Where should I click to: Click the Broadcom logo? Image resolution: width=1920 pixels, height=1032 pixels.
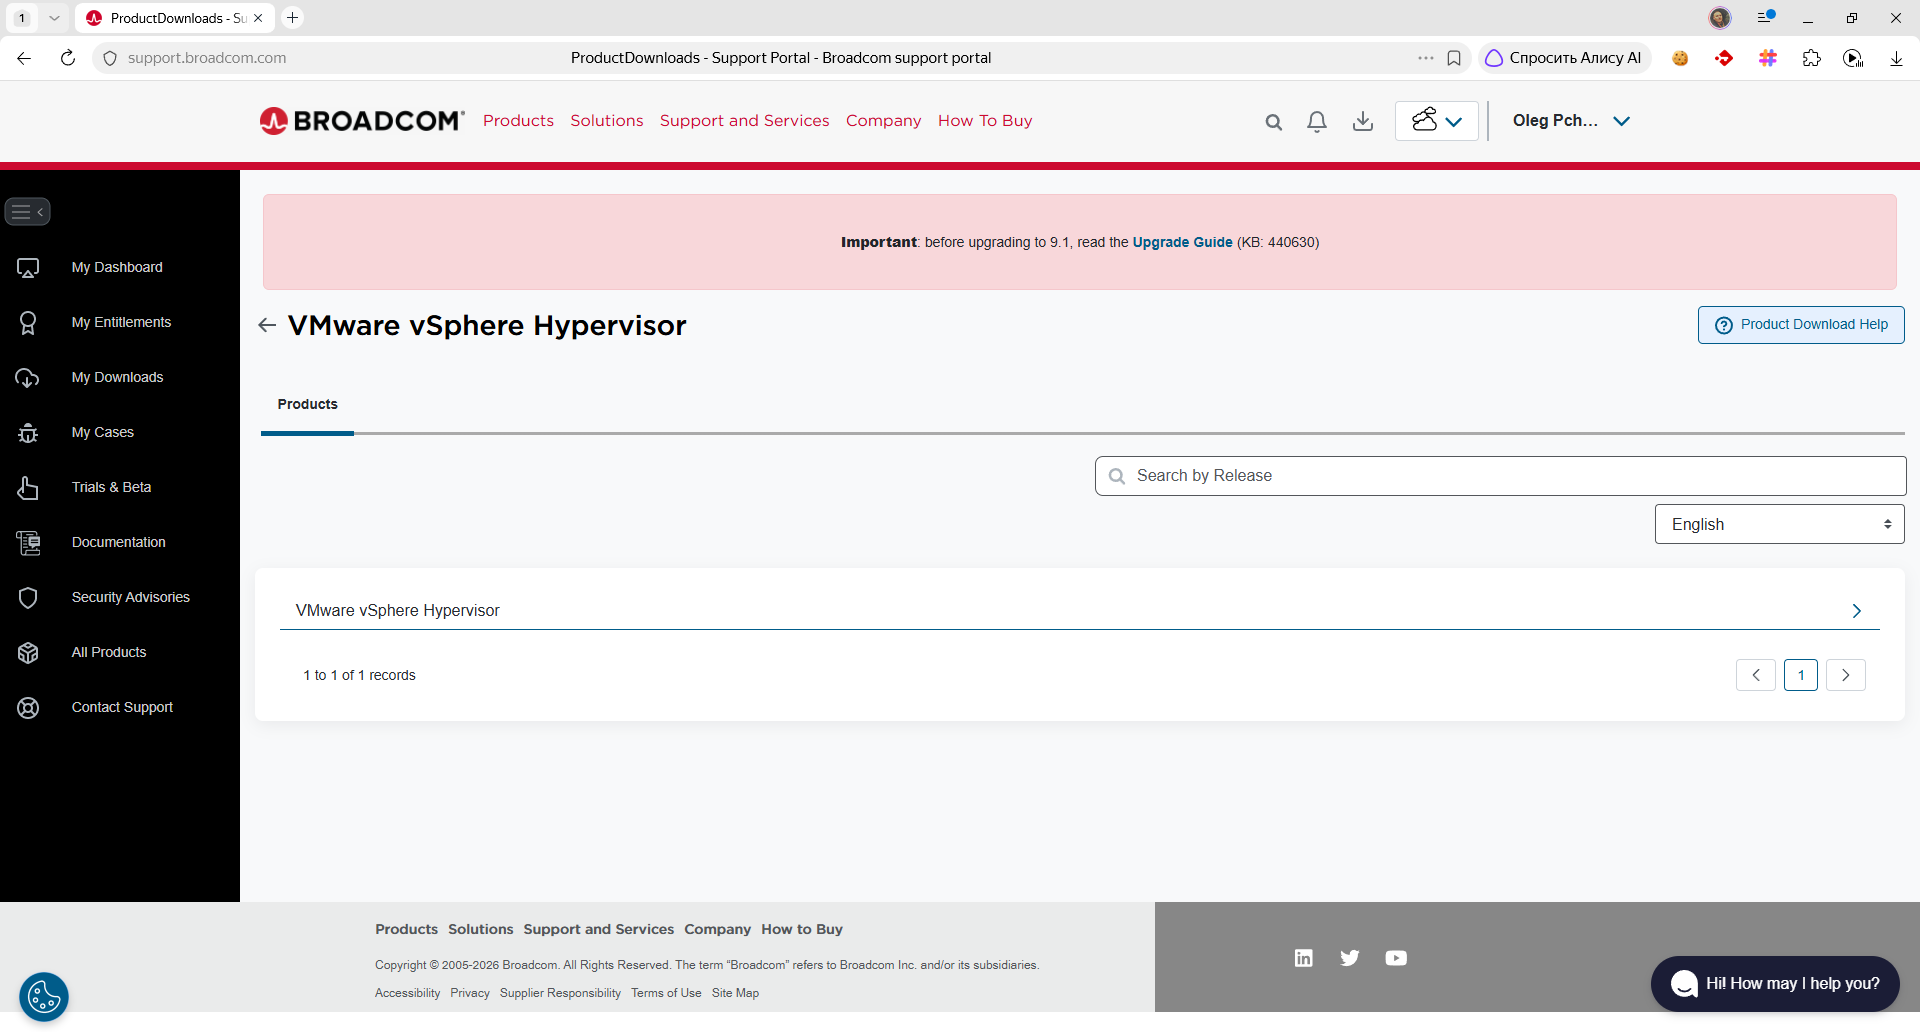pos(362,121)
